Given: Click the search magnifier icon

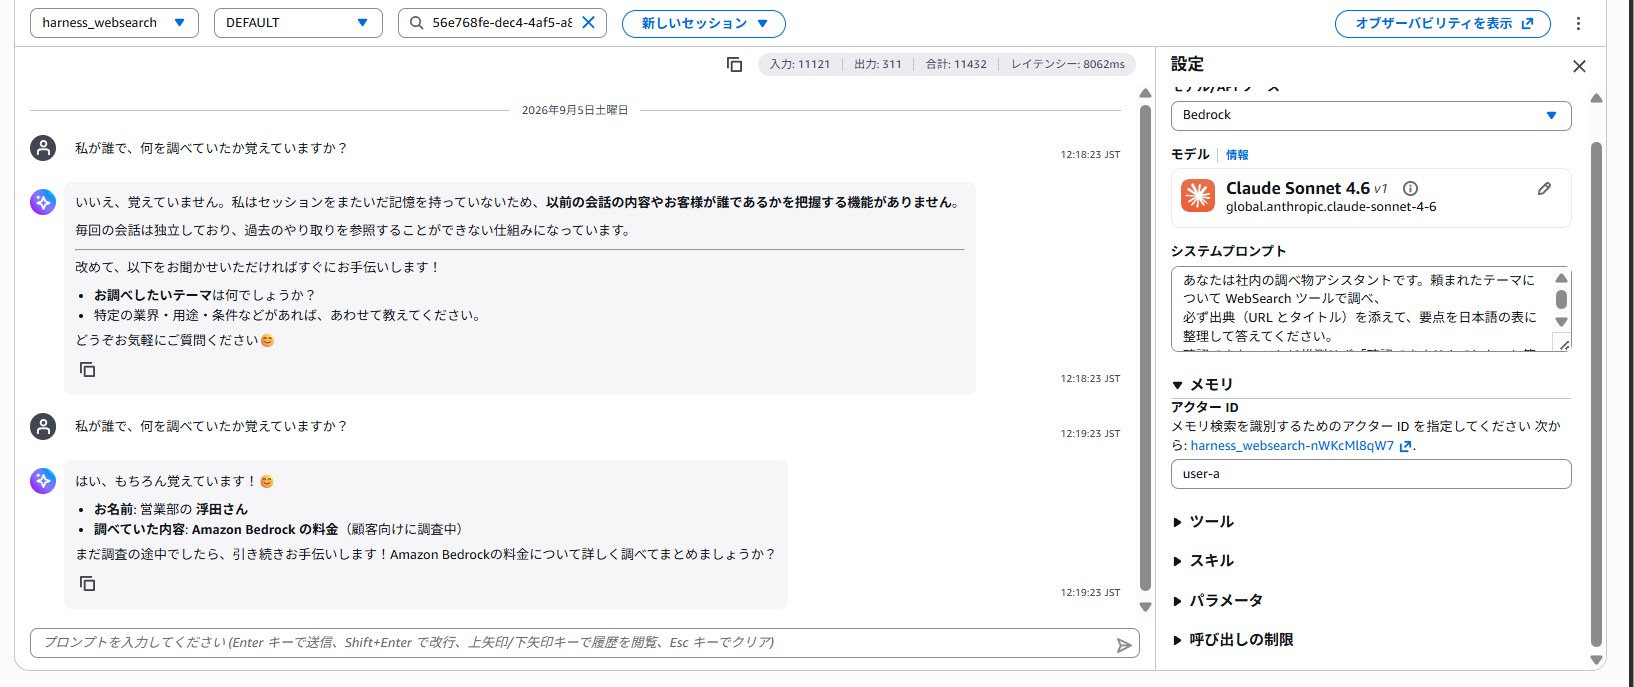Looking at the screenshot, I should 416,22.
